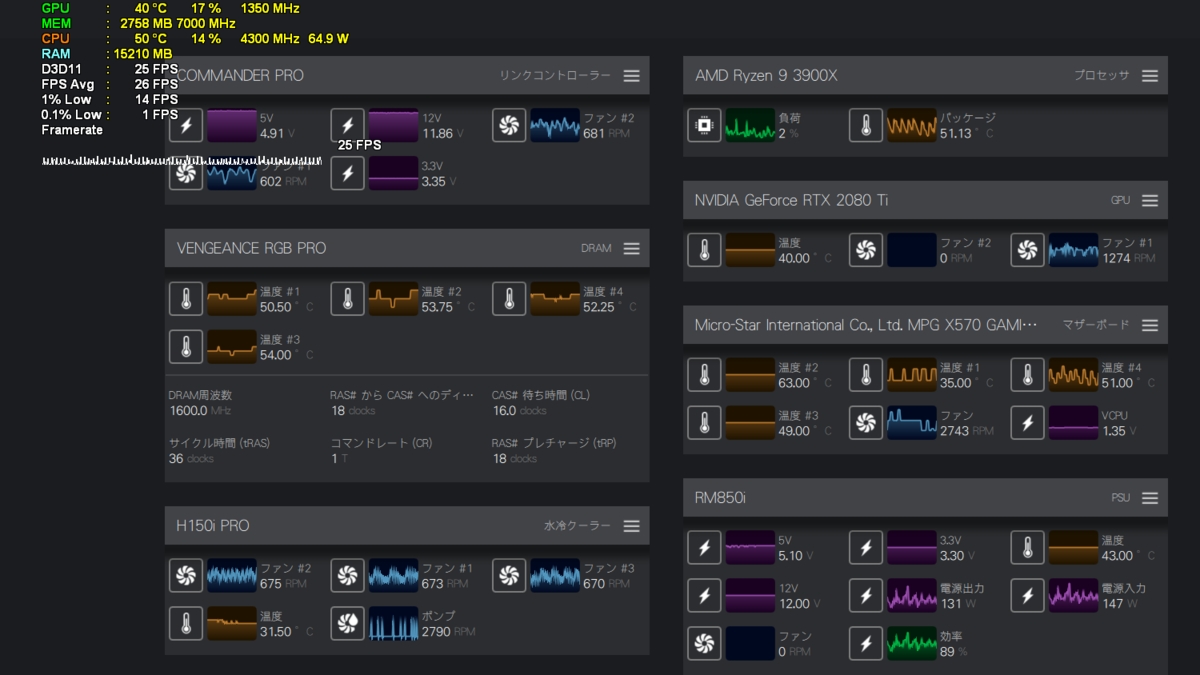
Task: Click the Ryzen 負荷 green load graph
Action: click(751, 126)
